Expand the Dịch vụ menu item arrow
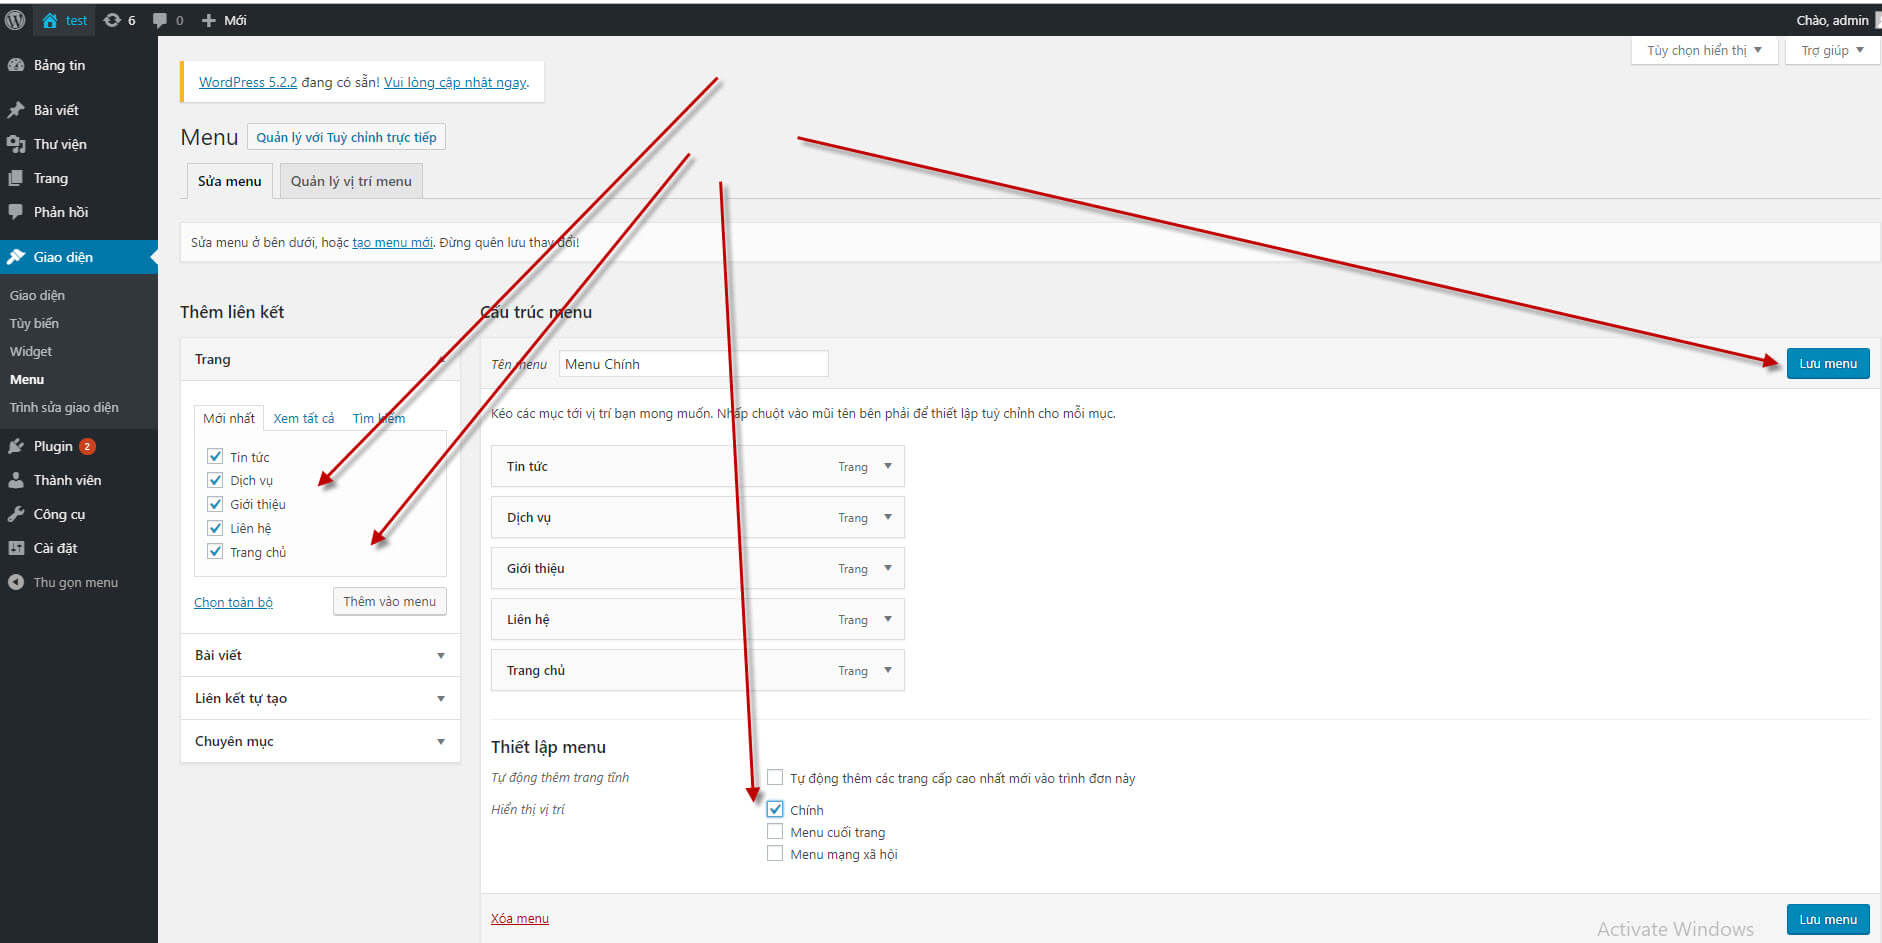This screenshot has height=943, width=1882. coord(887,517)
